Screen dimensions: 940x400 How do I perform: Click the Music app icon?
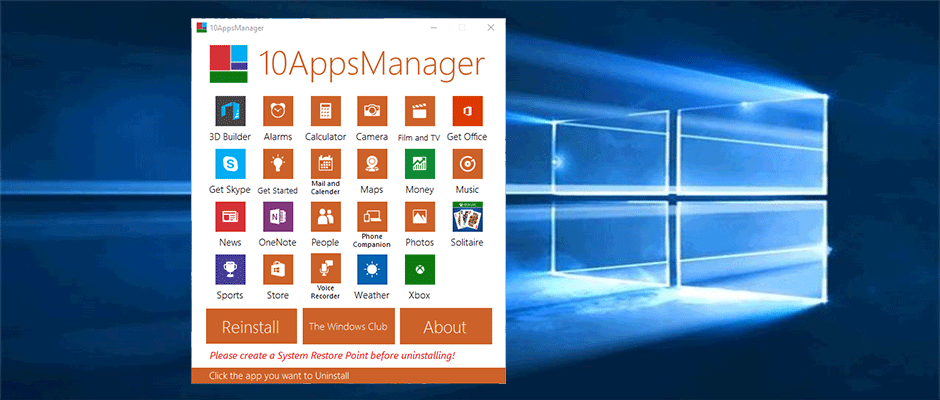tap(468, 164)
